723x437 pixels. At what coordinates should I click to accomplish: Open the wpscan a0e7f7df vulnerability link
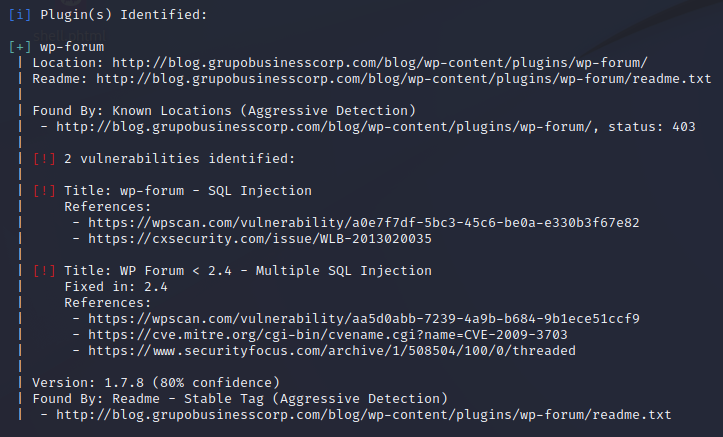363,222
